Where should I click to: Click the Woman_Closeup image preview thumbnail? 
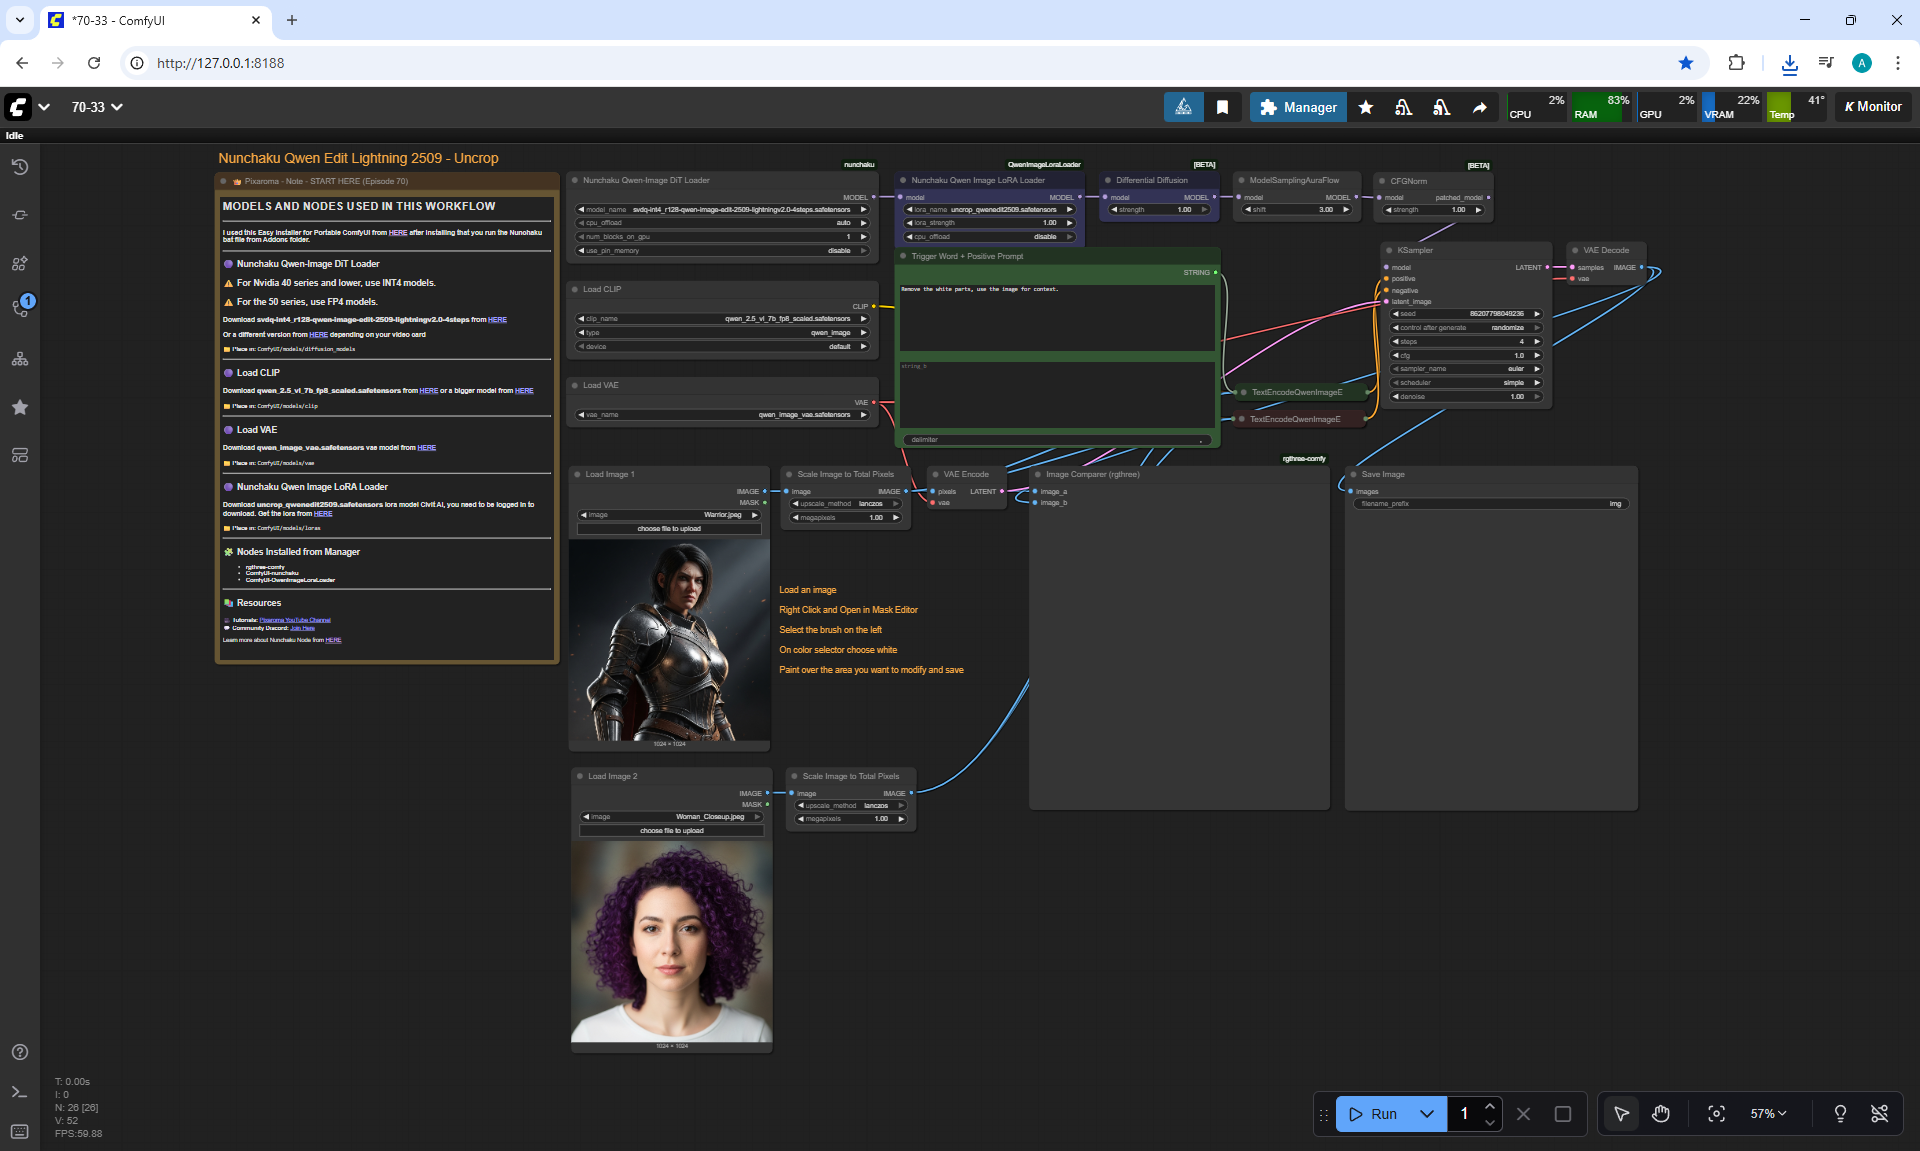(x=672, y=942)
